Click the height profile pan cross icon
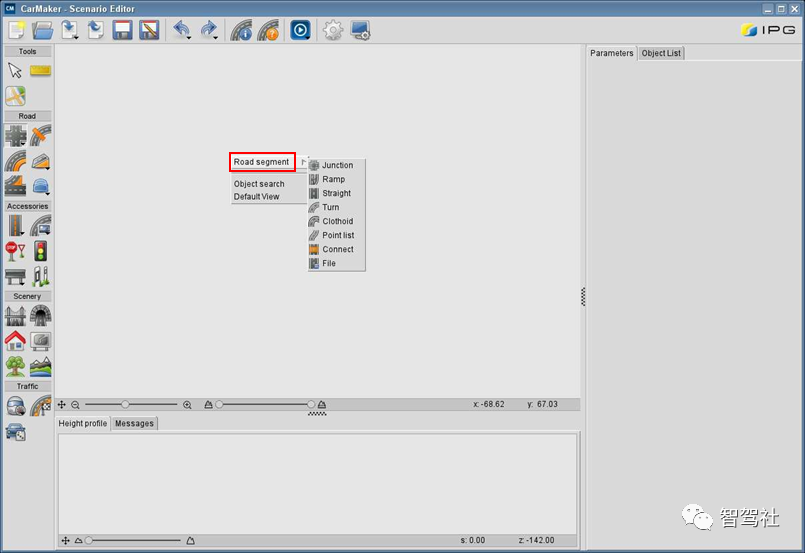 click(x=65, y=540)
